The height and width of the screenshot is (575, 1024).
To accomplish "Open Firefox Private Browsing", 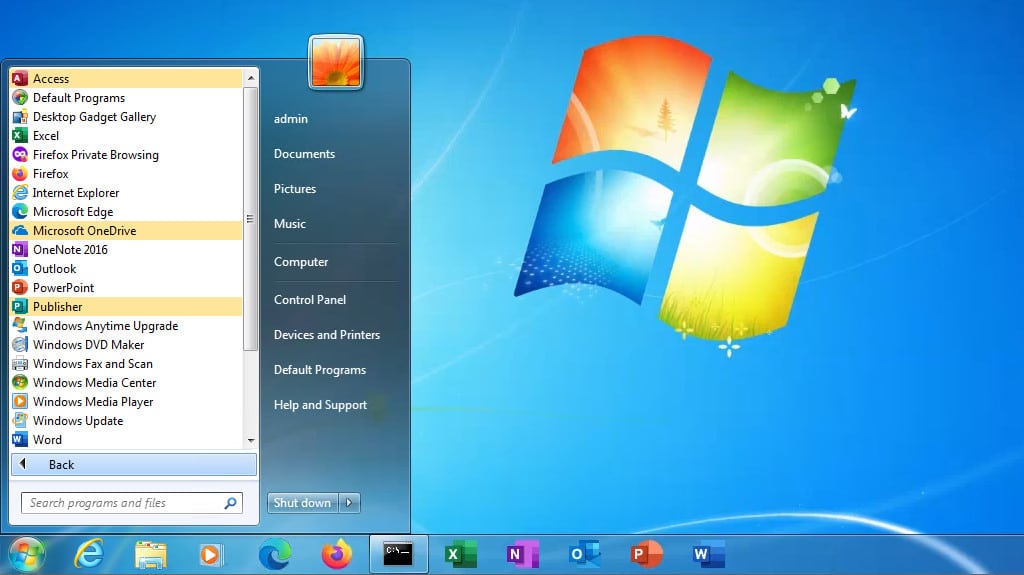I will tap(127, 154).
